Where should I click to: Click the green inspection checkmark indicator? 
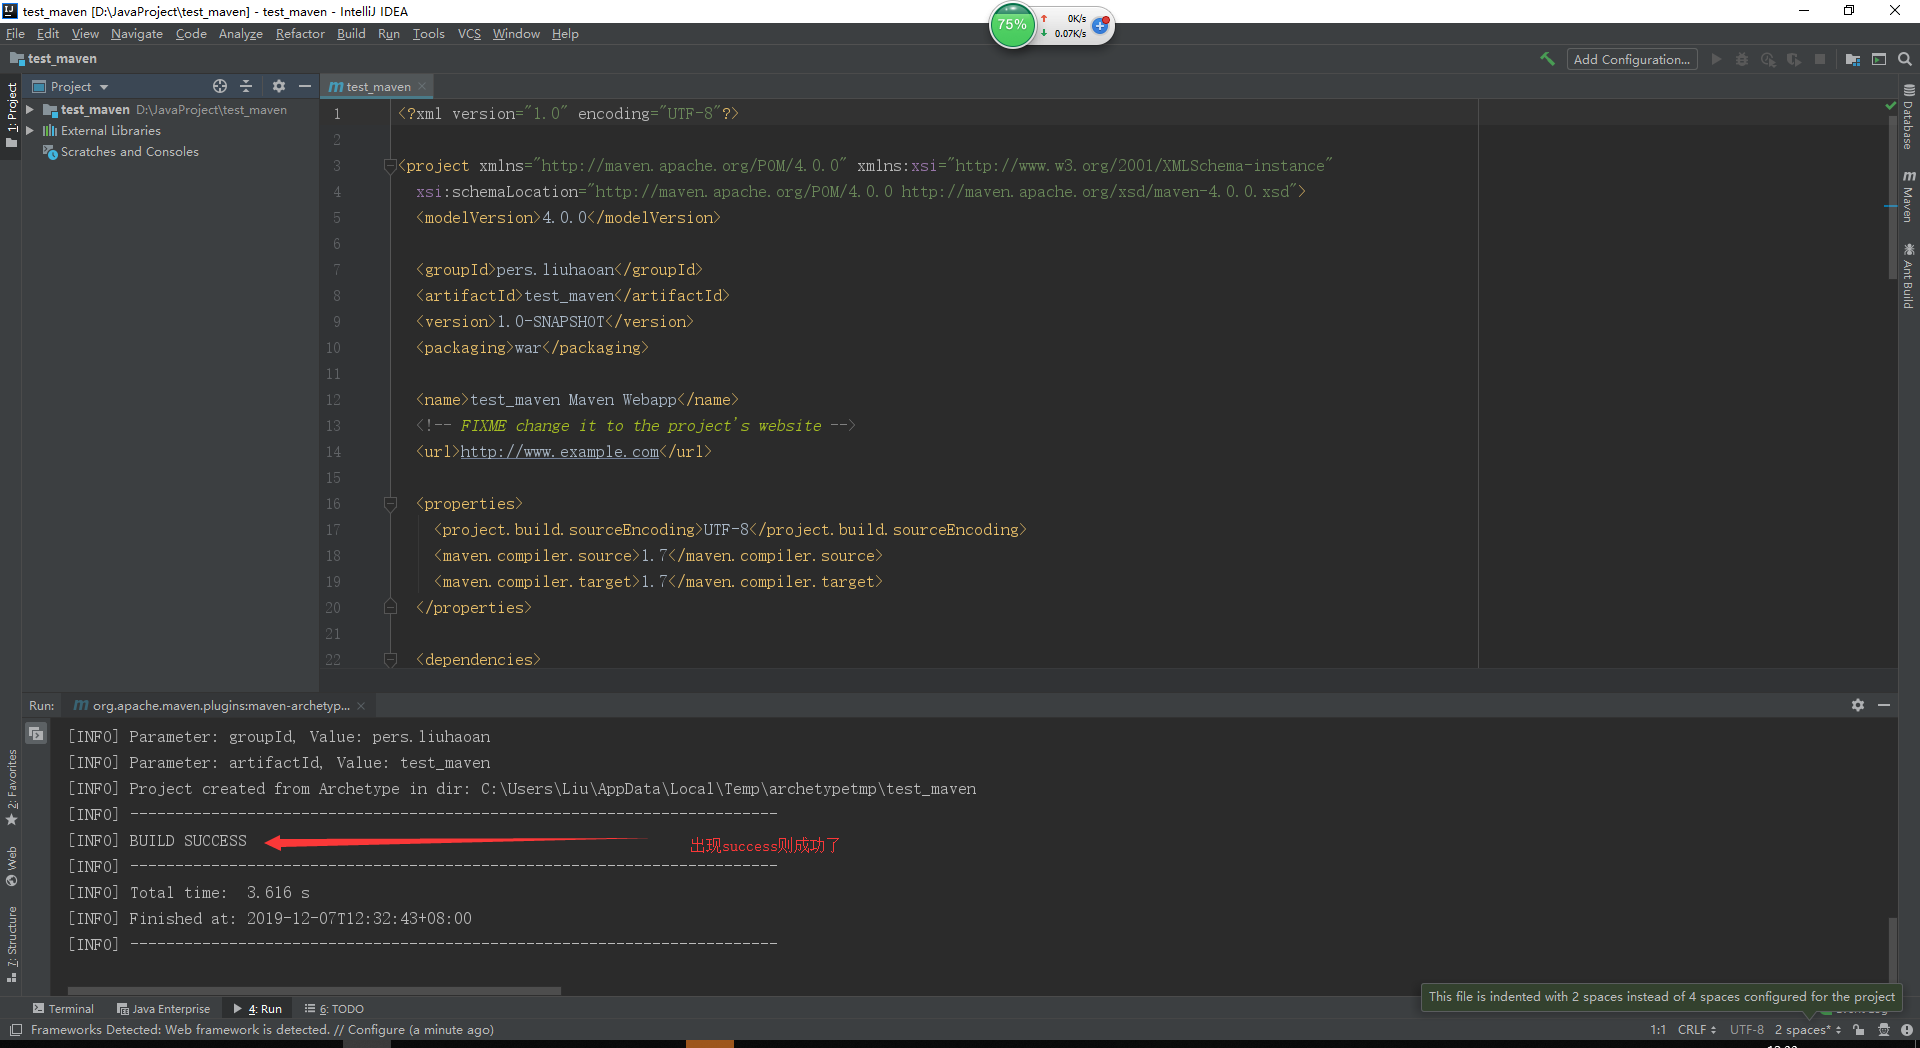point(1890,105)
